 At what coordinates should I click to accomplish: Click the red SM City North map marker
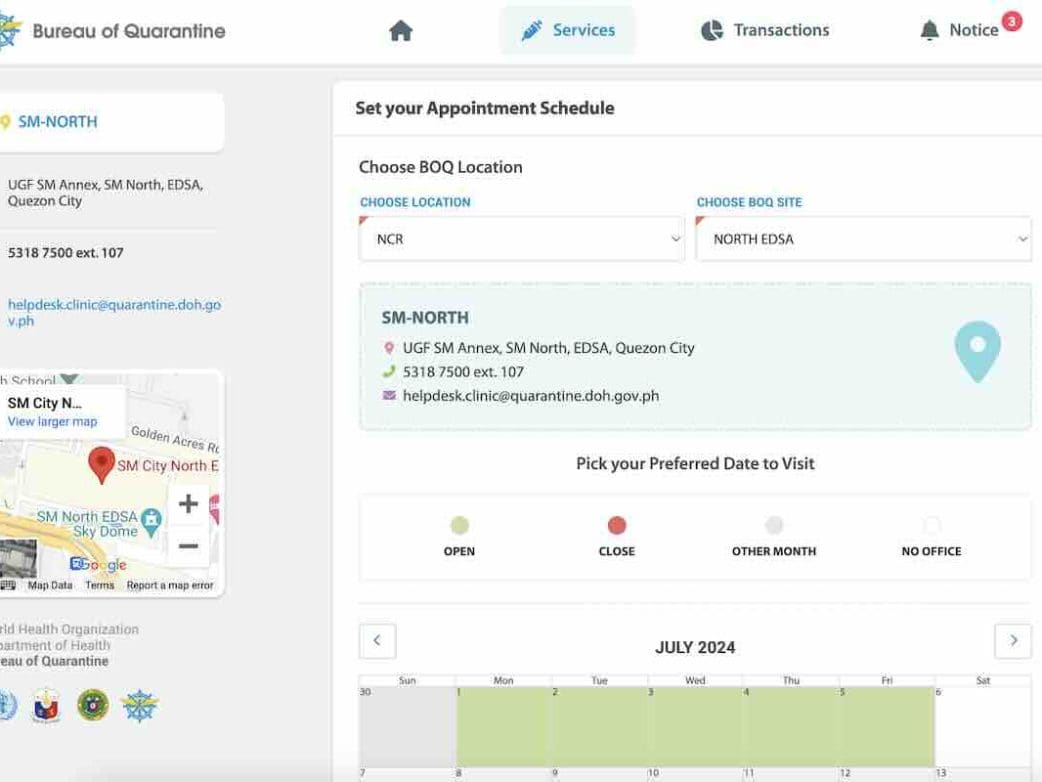101,464
